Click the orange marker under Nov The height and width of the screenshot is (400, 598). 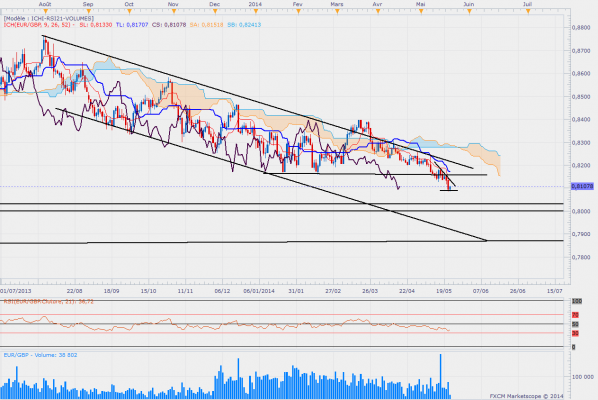click(174, 12)
